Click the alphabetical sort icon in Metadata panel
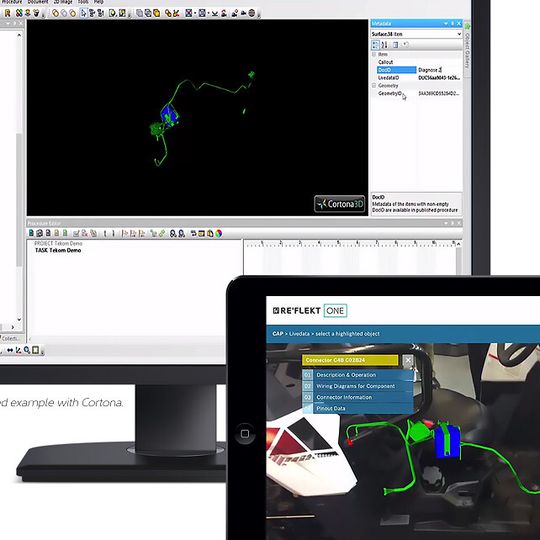Screen dimensions: 540x540 (x=385, y=45)
